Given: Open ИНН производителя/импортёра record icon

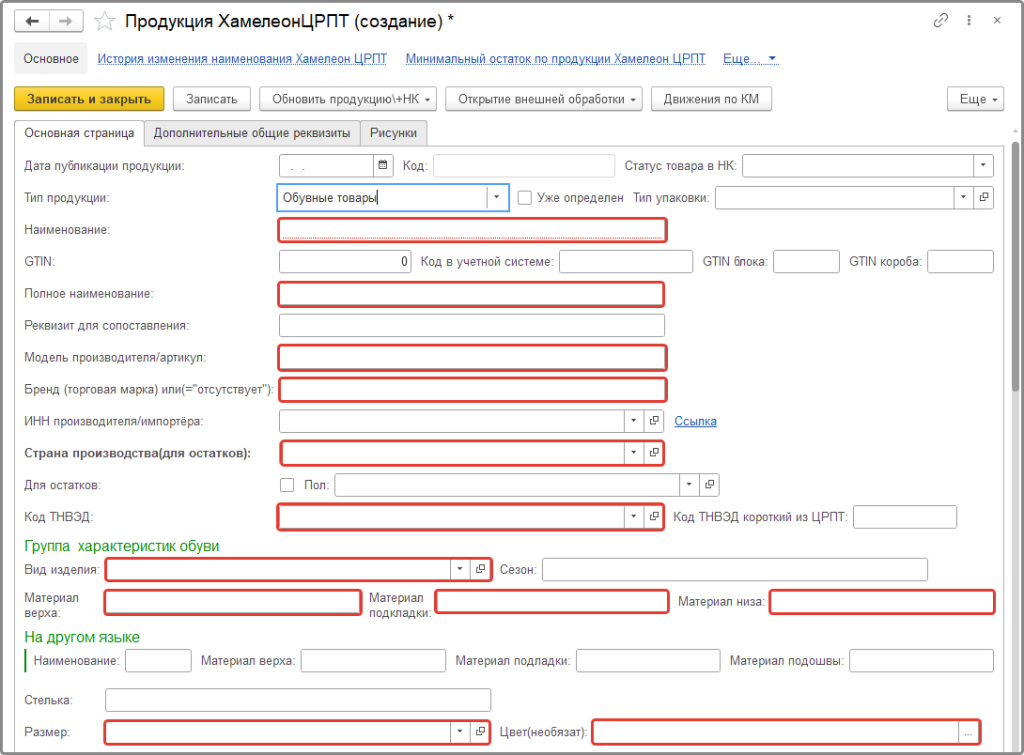Looking at the screenshot, I should (654, 421).
